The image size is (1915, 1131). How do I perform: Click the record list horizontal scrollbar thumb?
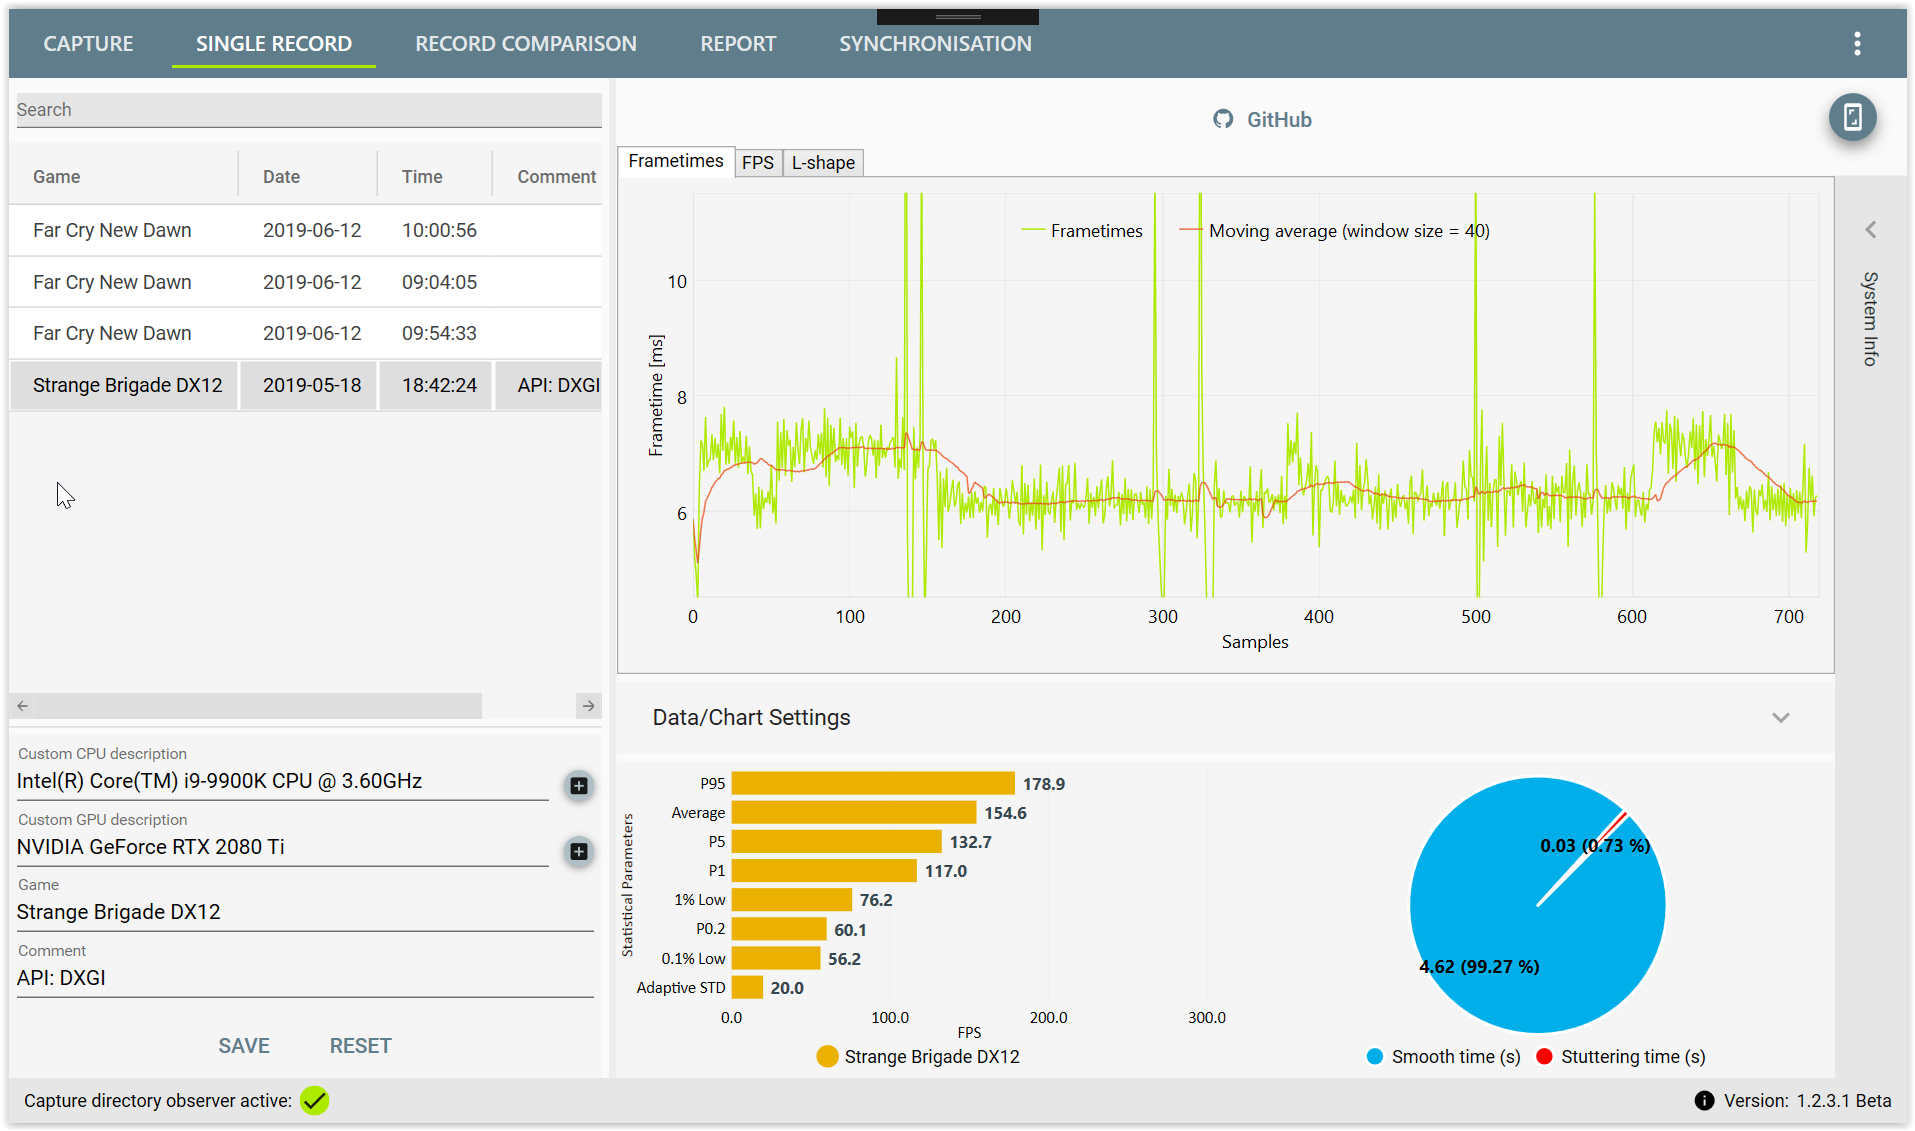258,705
